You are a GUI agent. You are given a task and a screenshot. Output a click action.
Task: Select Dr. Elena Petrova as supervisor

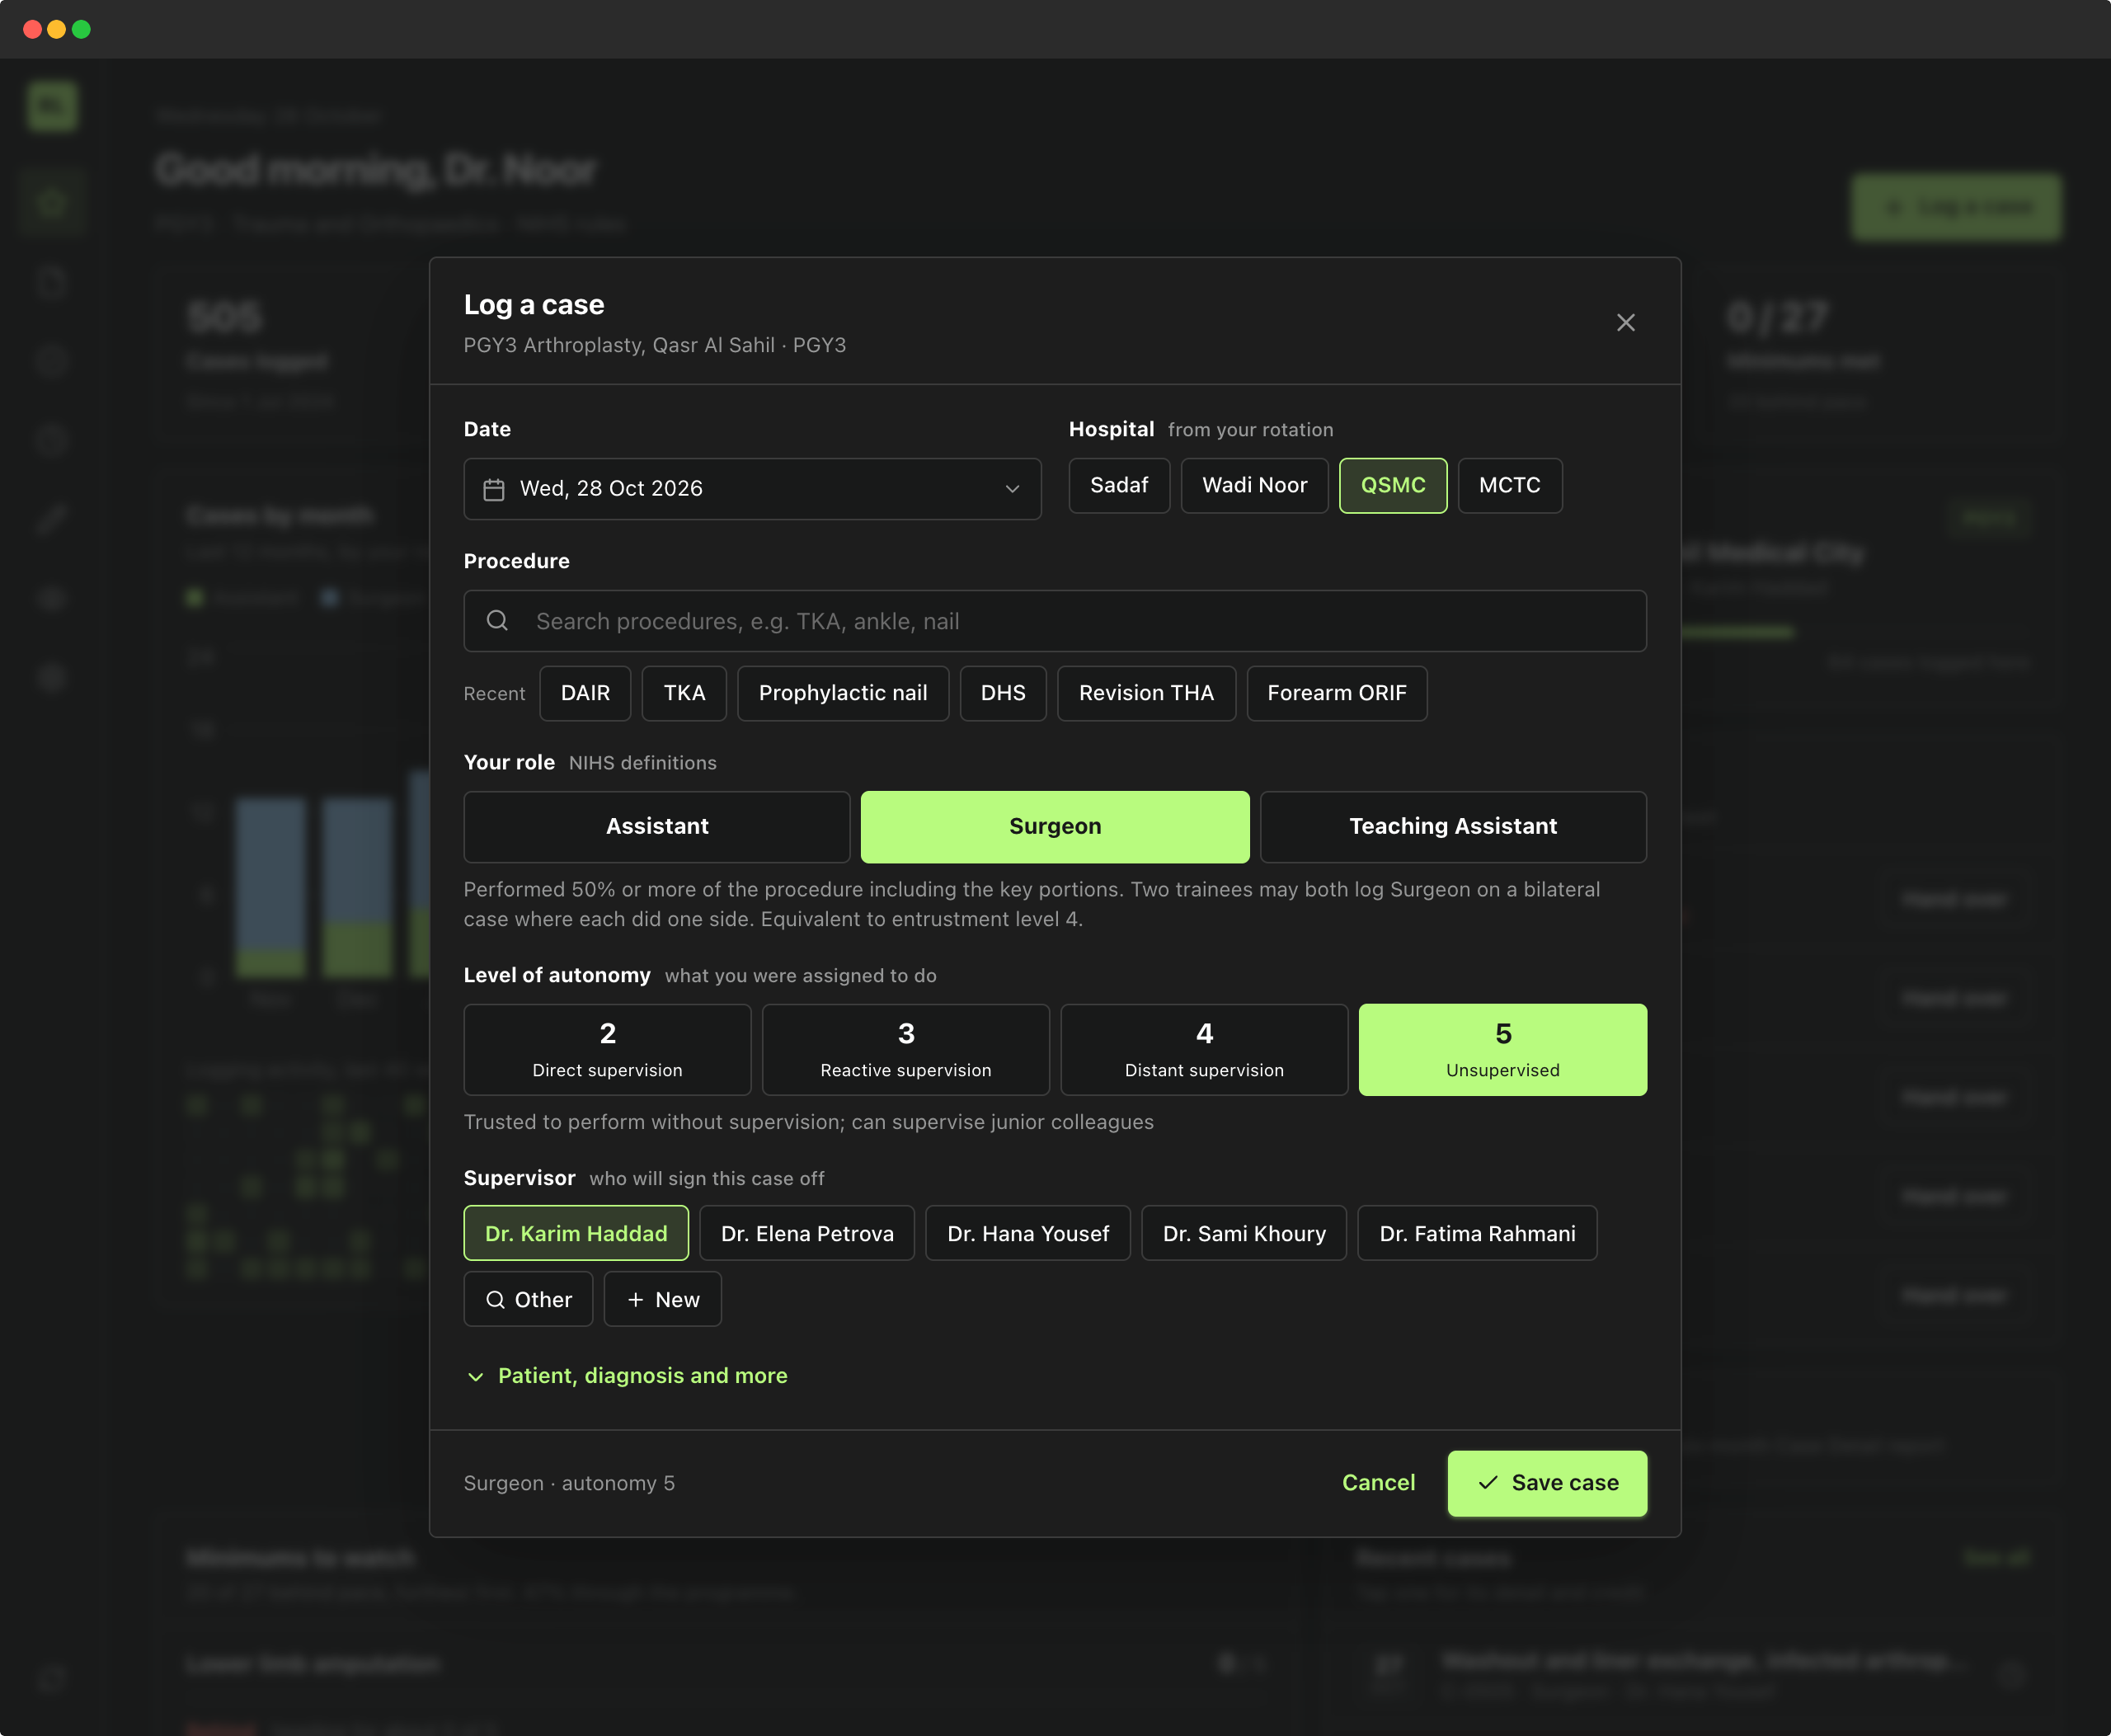point(807,1233)
